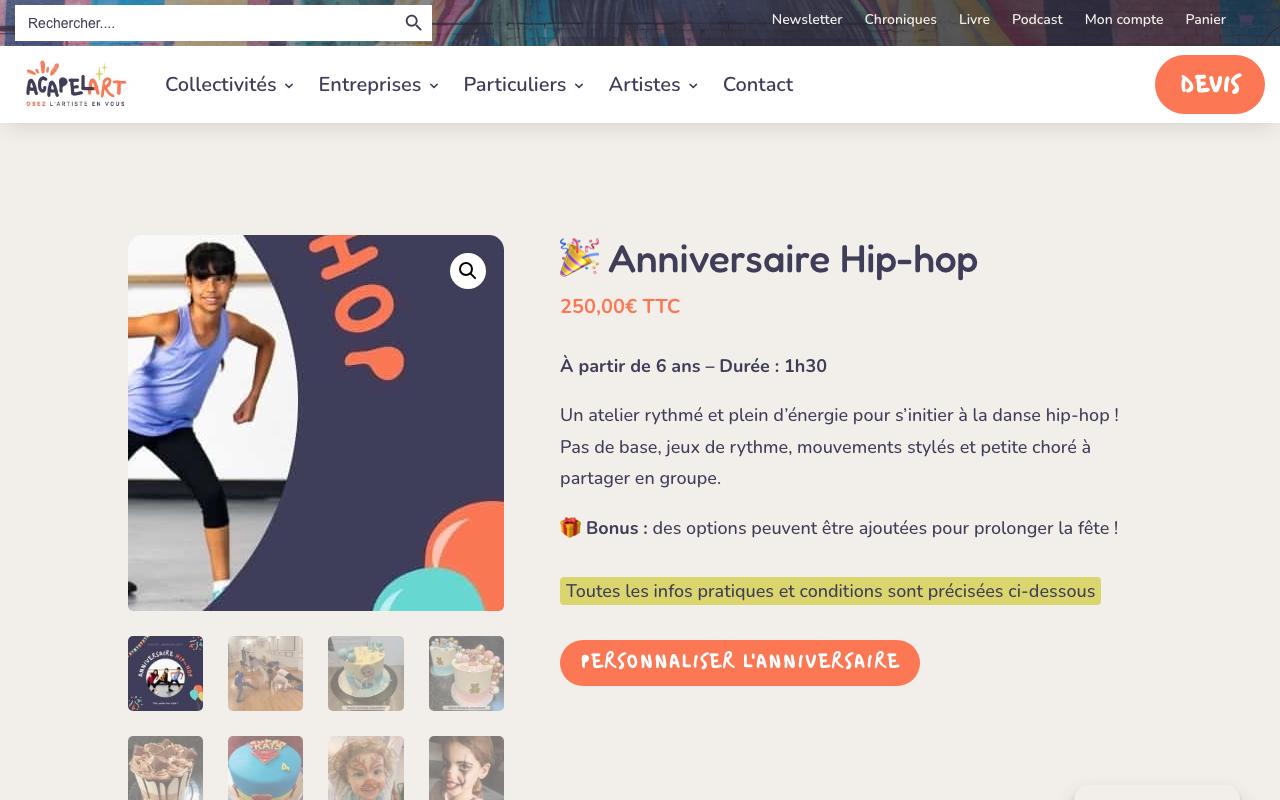Open the Panier cart link
The width and height of the screenshot is (1280, 800).
click(x=1205, y=19)
